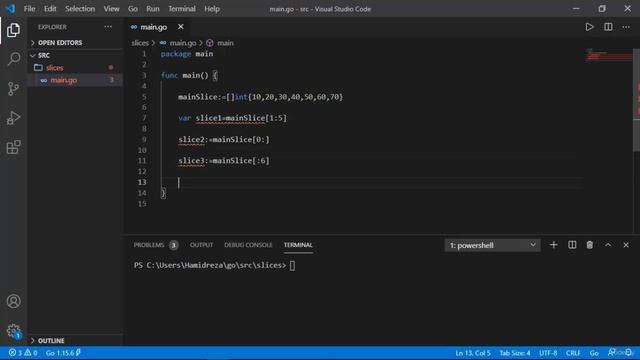Screen dimensions: 640x360
Task: Click 'package main' on line 1
Action: (187, 54)
